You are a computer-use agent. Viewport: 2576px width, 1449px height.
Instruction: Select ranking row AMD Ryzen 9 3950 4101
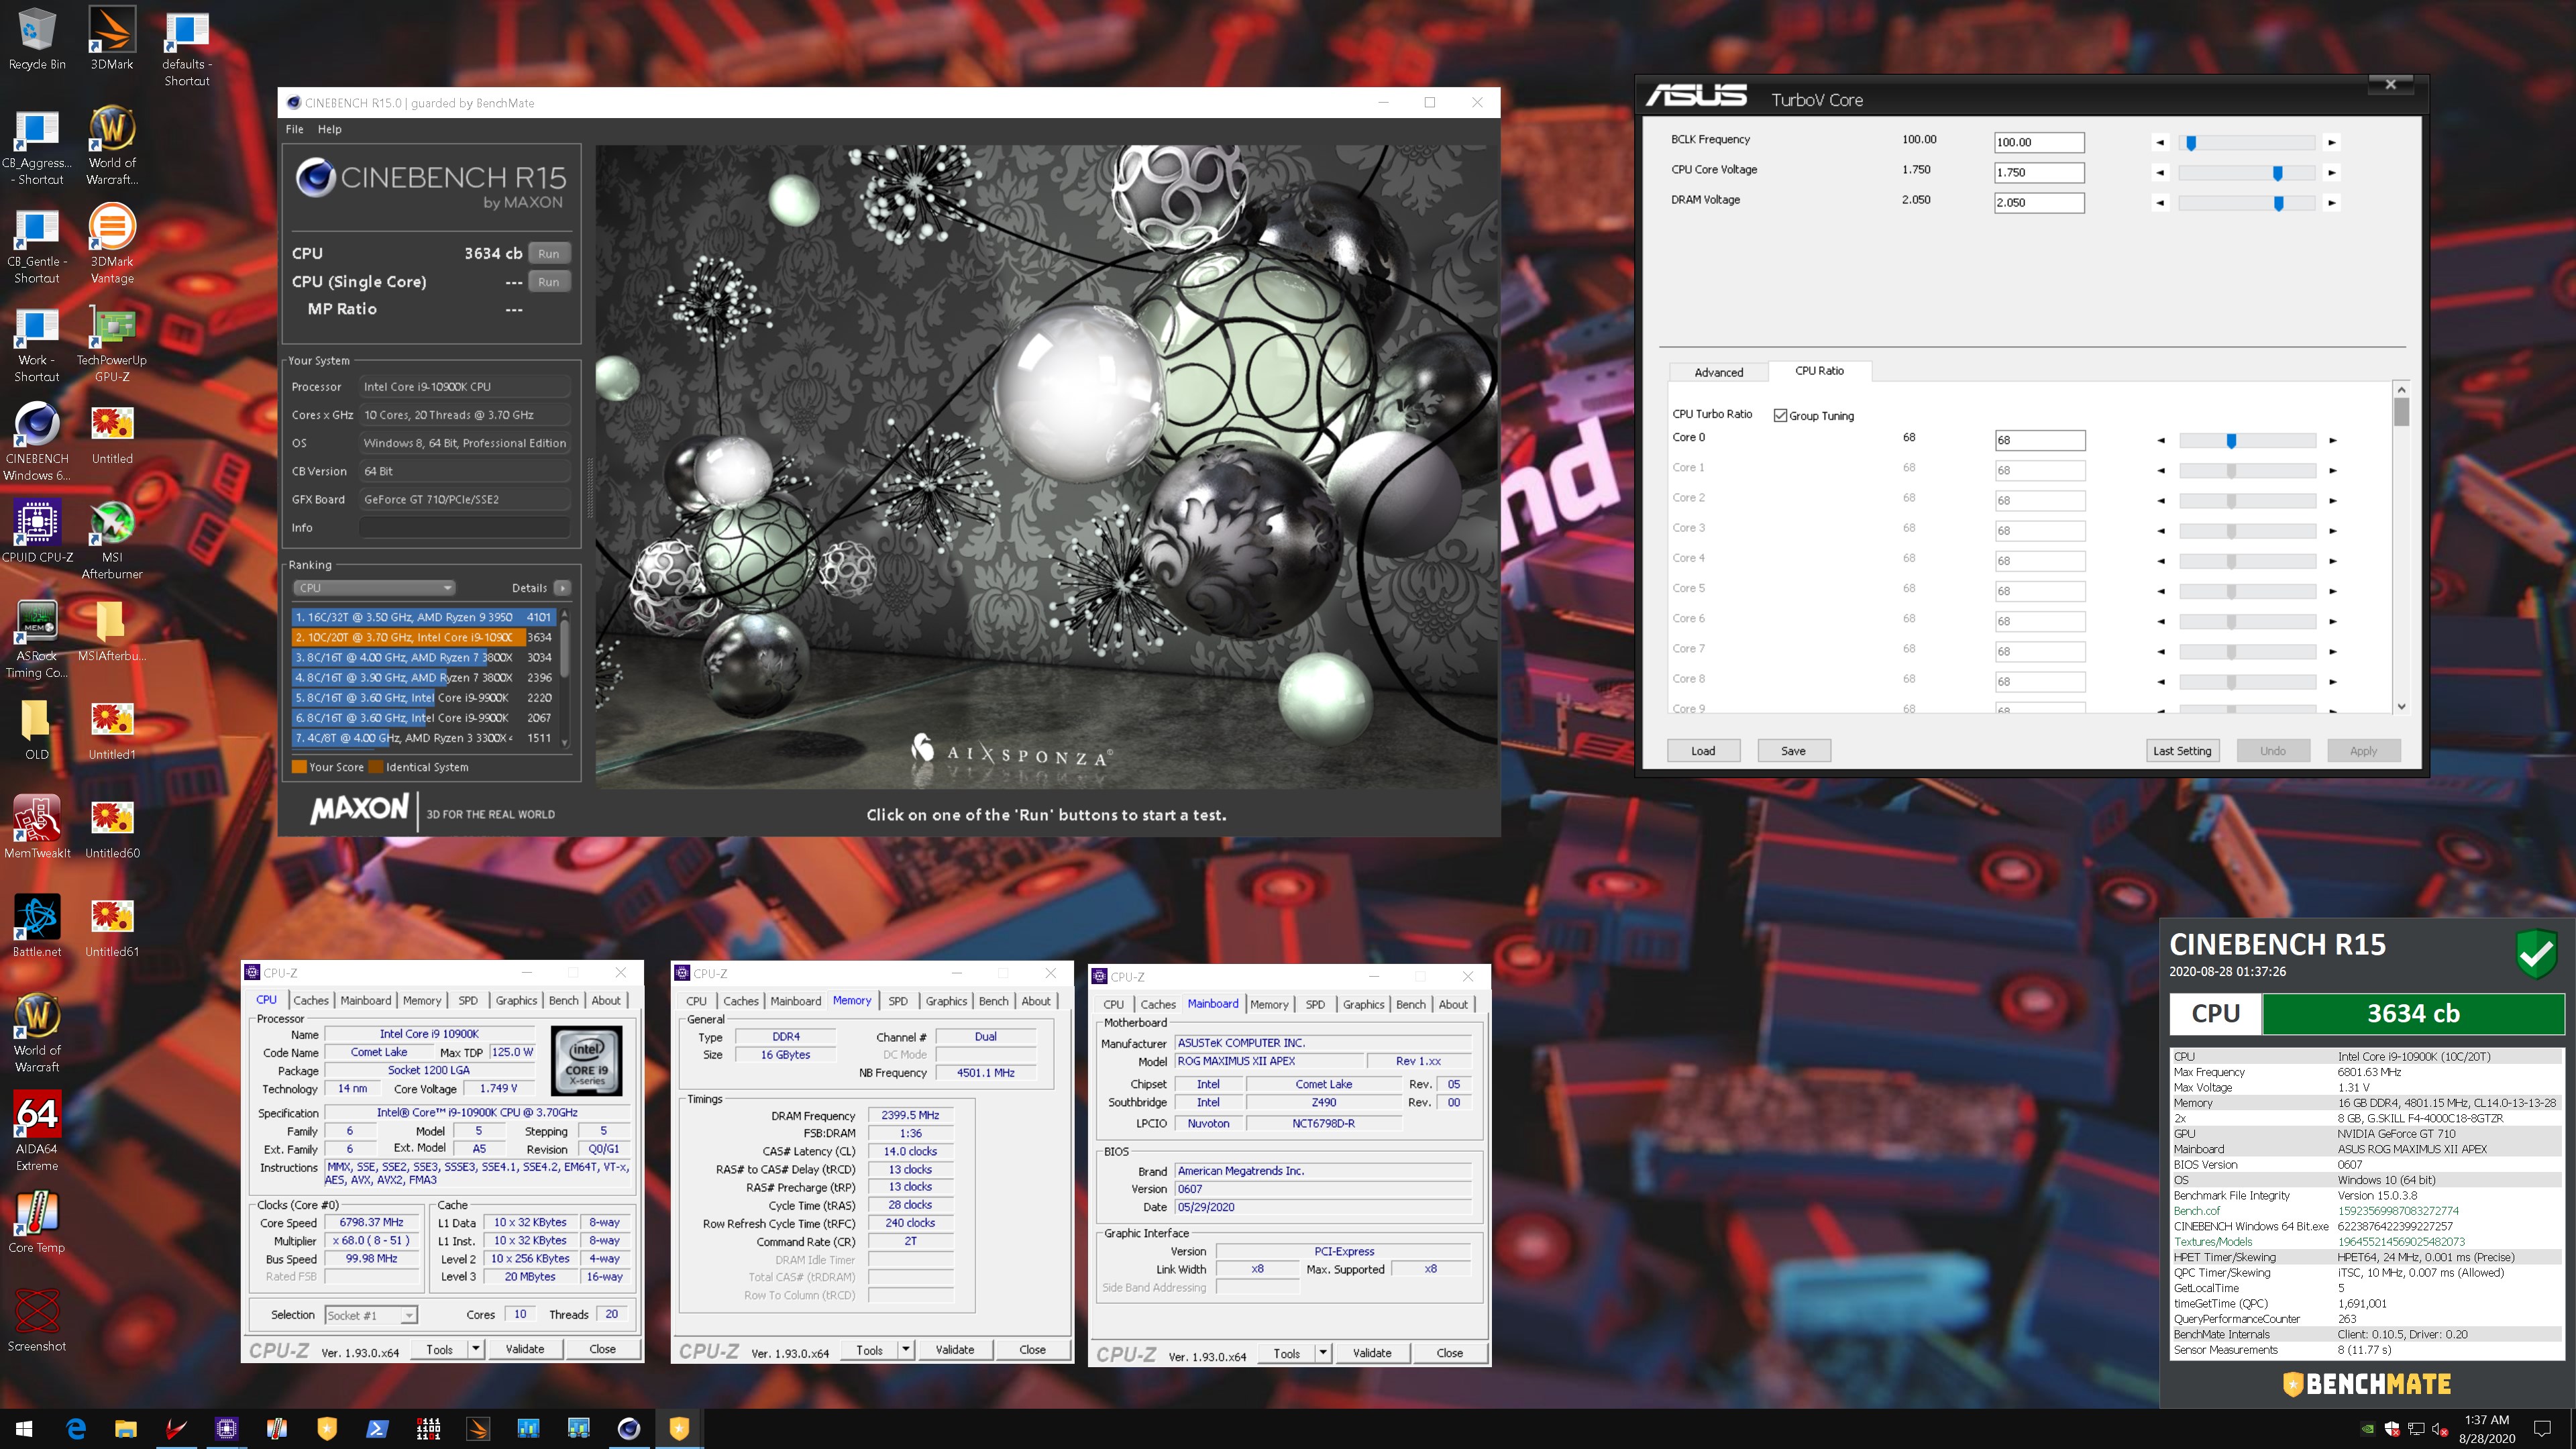point(423,617)
